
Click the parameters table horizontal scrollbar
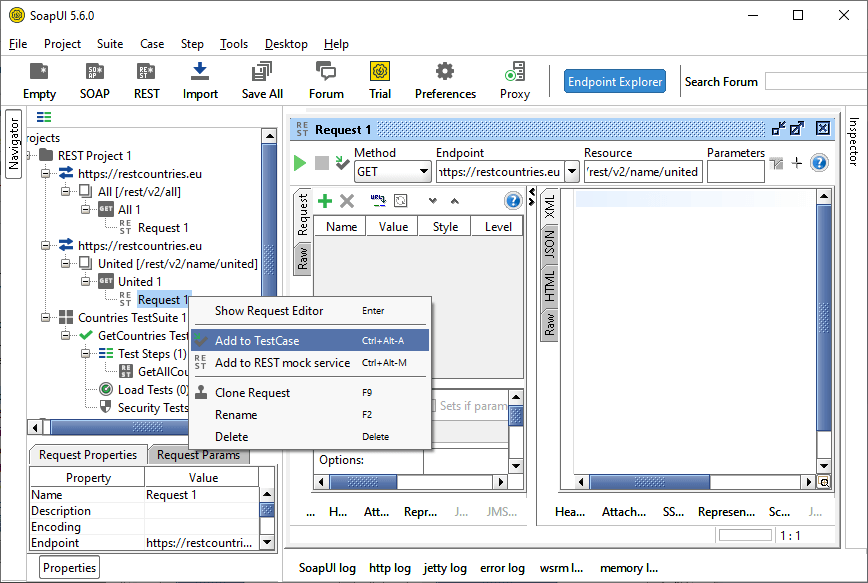(x=363, y=482)
